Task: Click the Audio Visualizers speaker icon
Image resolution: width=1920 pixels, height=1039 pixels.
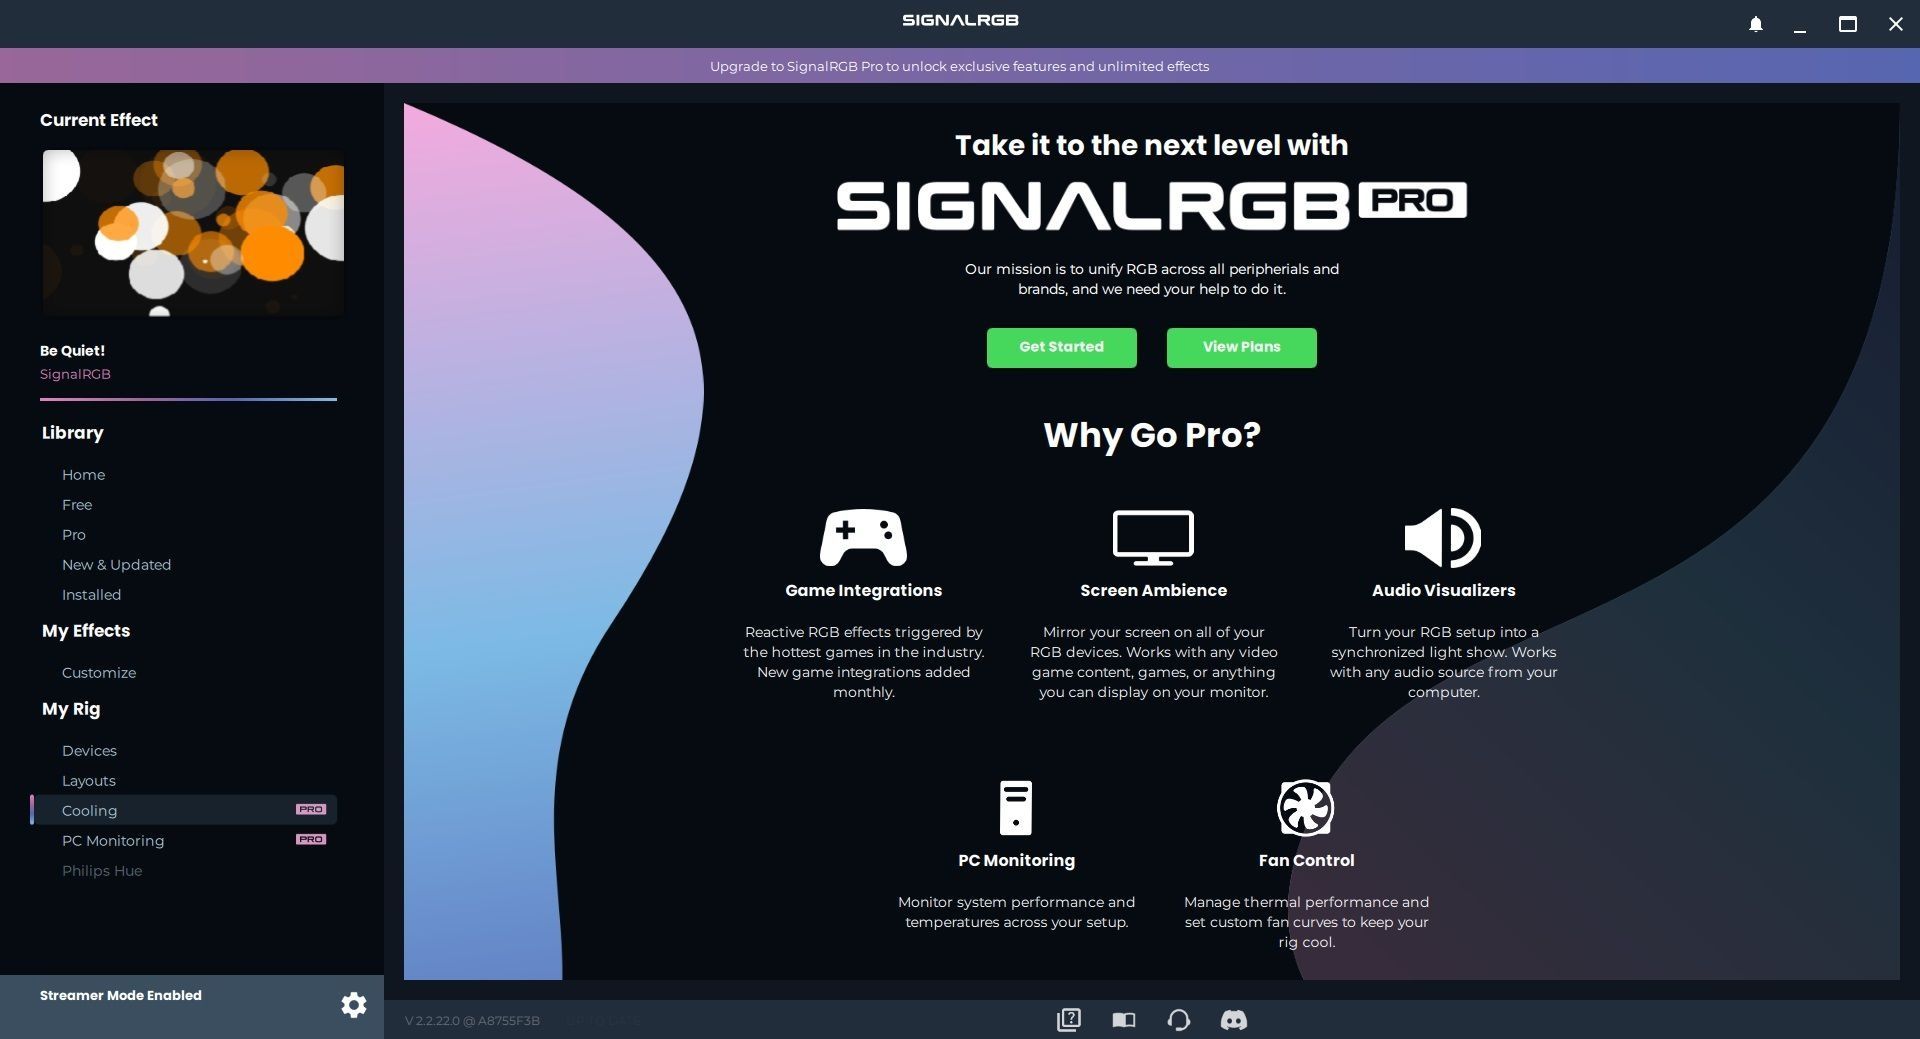Action: click(1443, 538)
